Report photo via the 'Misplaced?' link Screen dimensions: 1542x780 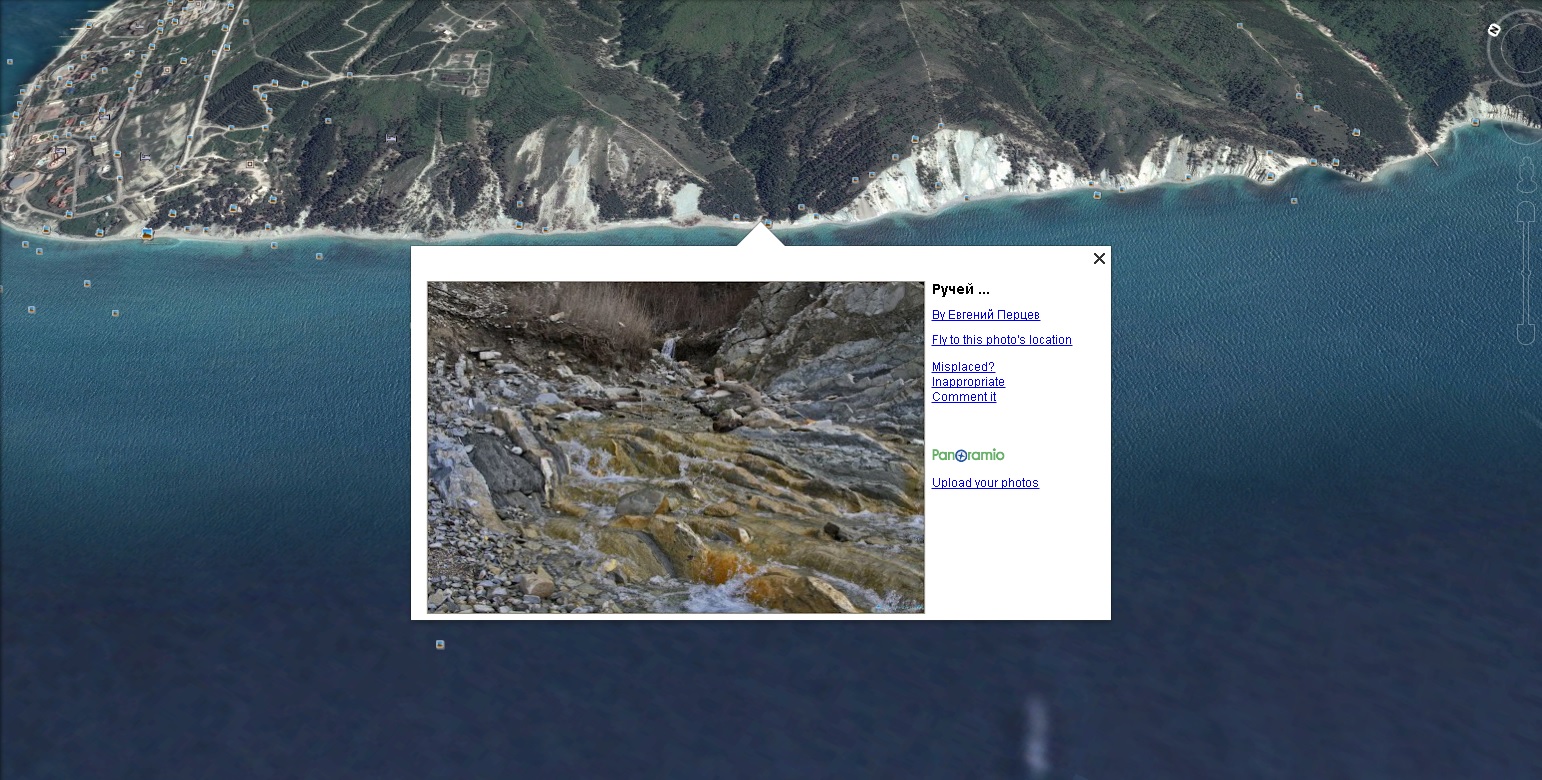[963, 367]
